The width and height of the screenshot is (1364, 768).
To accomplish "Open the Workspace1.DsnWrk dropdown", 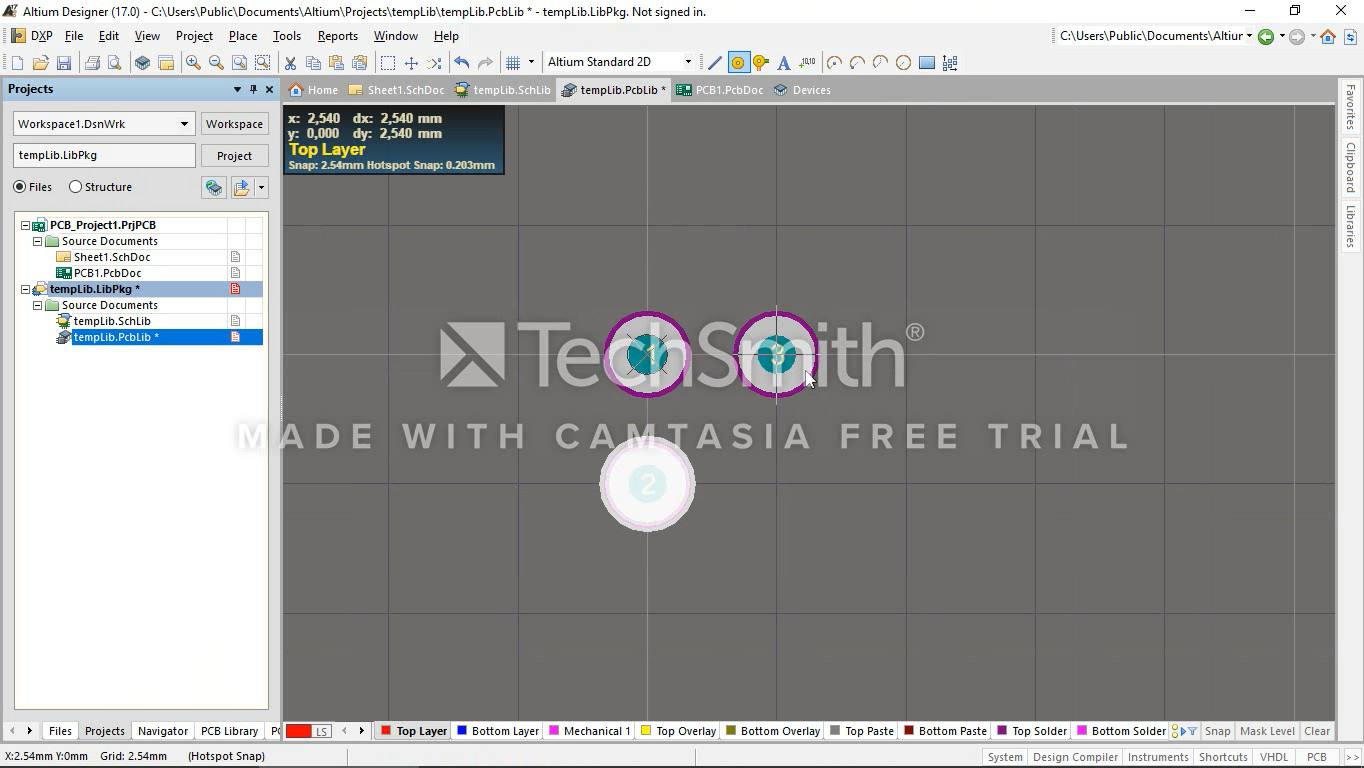I will coord(184,124).
